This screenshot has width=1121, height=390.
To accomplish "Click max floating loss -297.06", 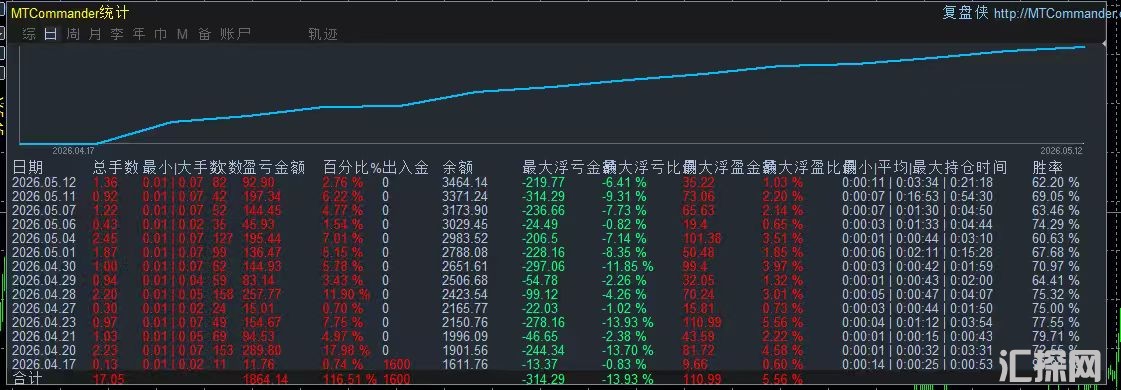I will point(543,266).
